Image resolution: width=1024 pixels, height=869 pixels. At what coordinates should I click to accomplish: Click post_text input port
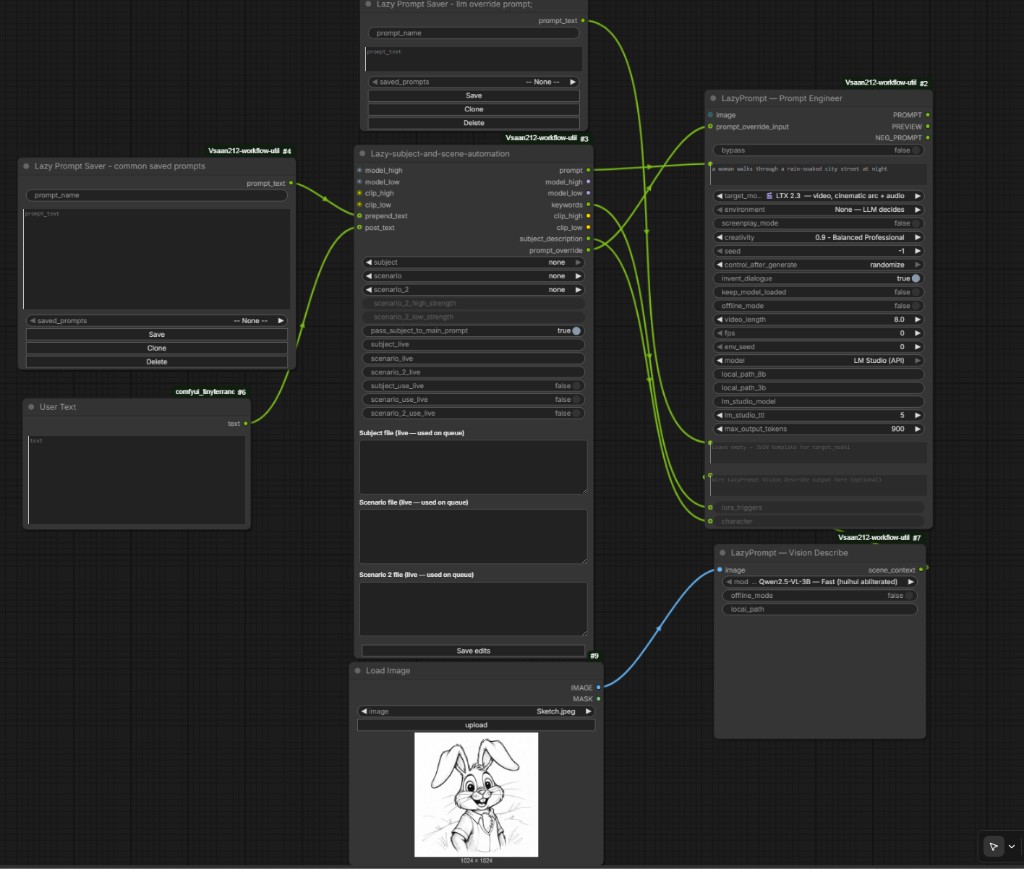click(x=359, y=227)
